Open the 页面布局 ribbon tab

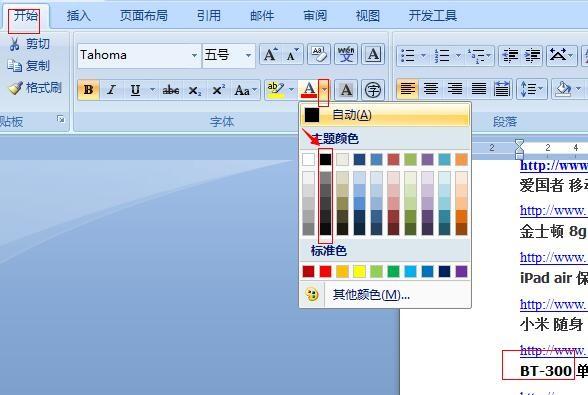(144, 16)
